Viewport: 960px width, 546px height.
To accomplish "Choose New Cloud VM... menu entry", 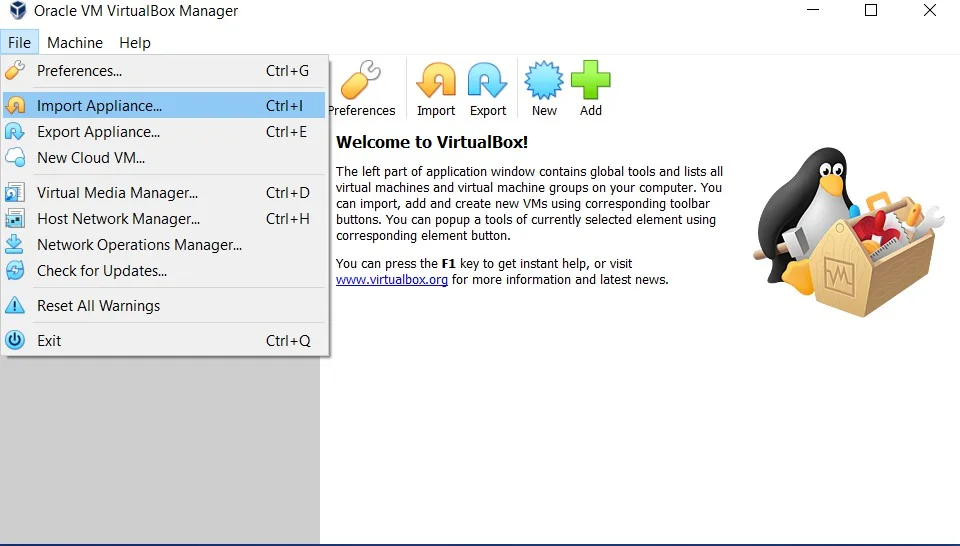I will pos(164,158).
